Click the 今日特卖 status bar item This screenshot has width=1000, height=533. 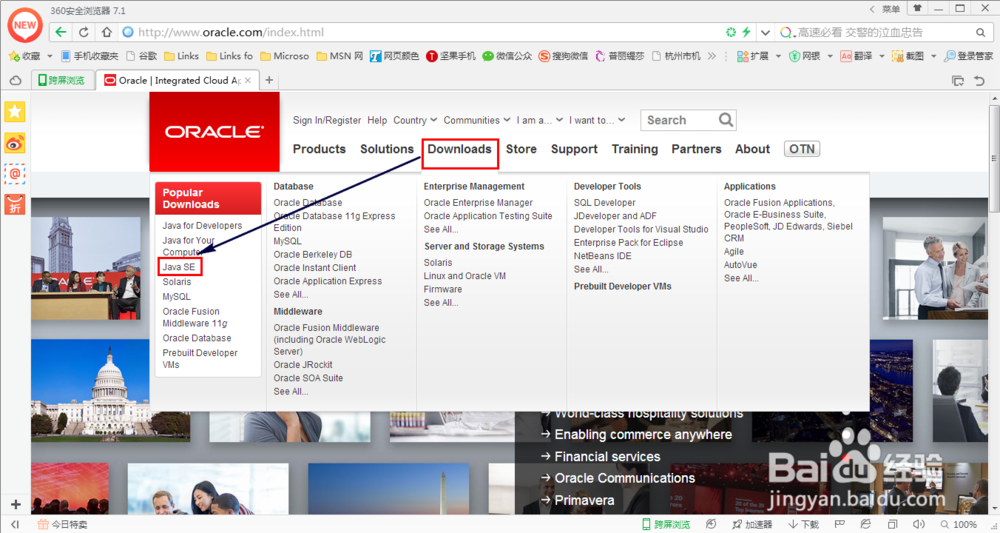(62, 524)
